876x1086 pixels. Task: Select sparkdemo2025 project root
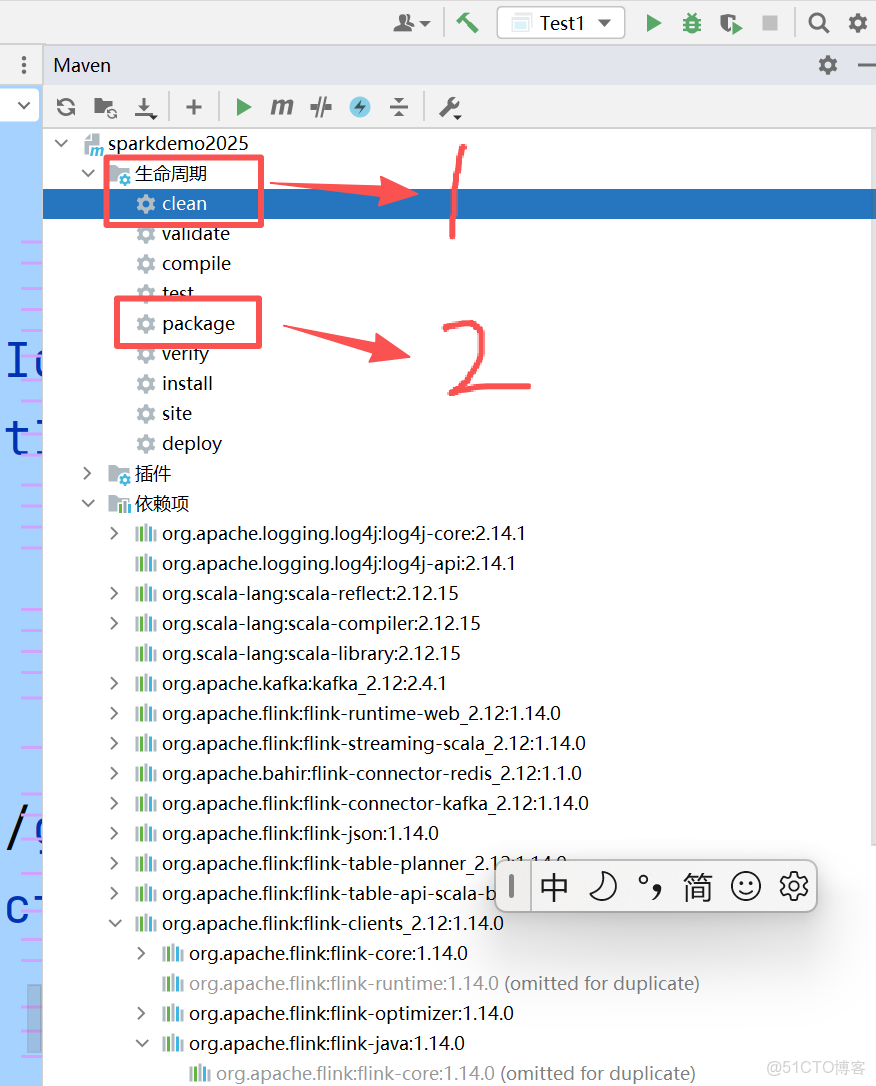click(x=178, y=143)
